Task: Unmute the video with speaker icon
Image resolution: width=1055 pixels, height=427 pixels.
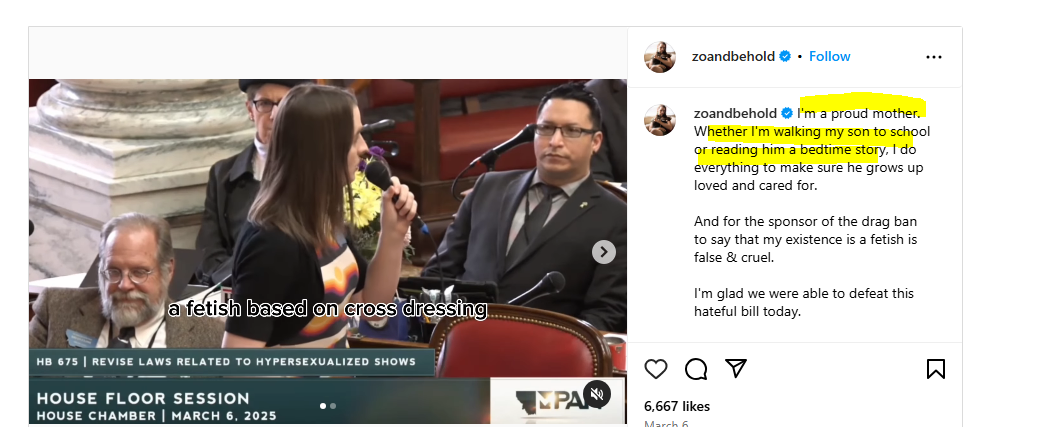Action: [x=596, y=394]
